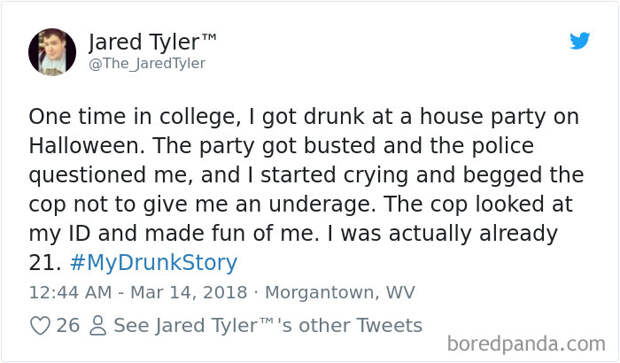
Task: Open the Morgantown, WV location
Action: click(340, 293)
